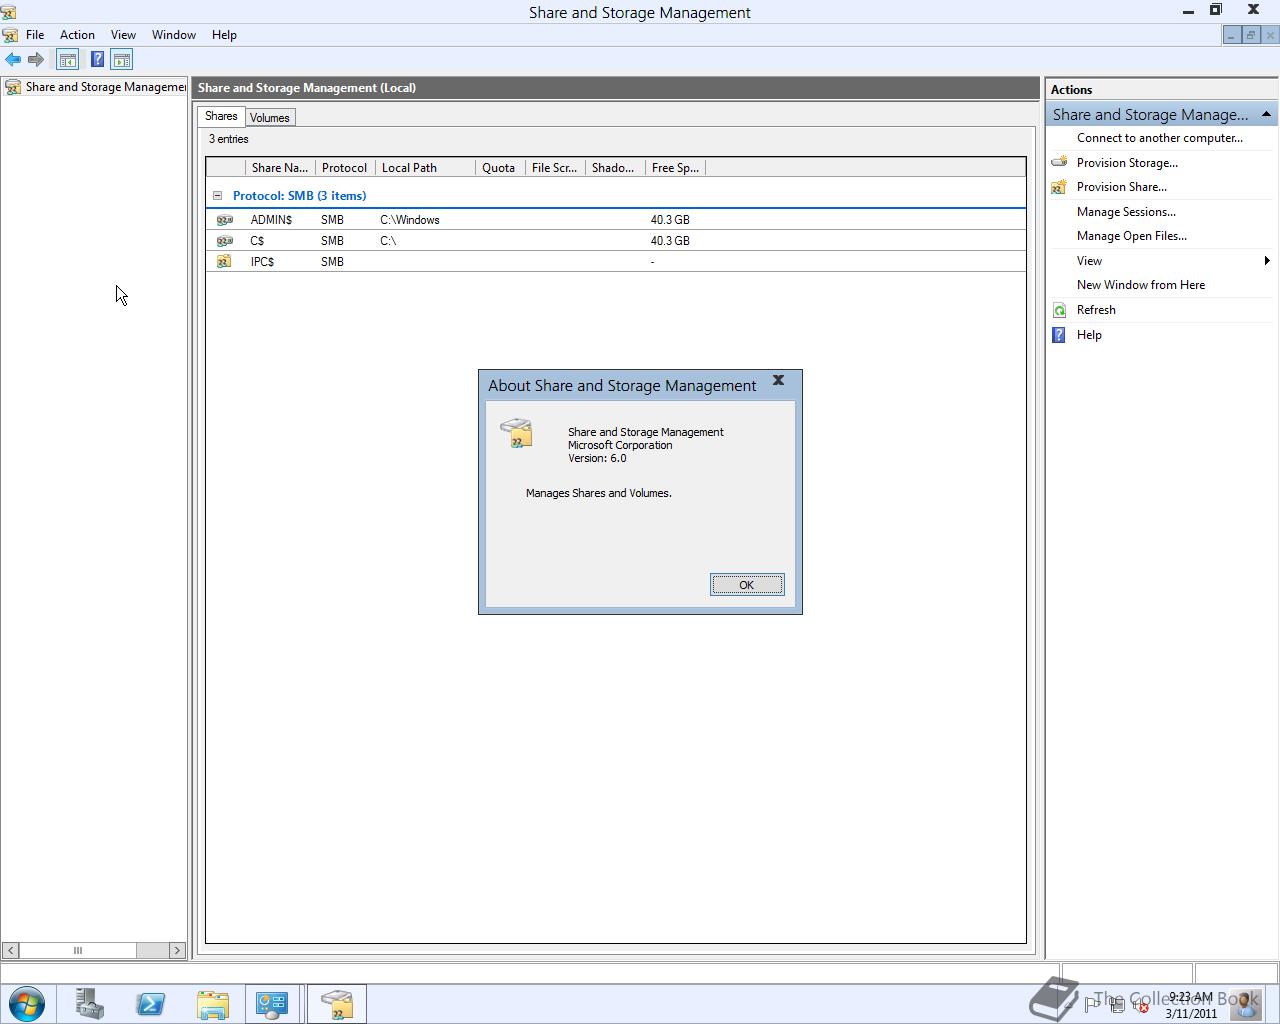Click the green Refresh icon in Actions
The width and height of the screenshot is (1280, 1024).
click(x=1060, y=310)
